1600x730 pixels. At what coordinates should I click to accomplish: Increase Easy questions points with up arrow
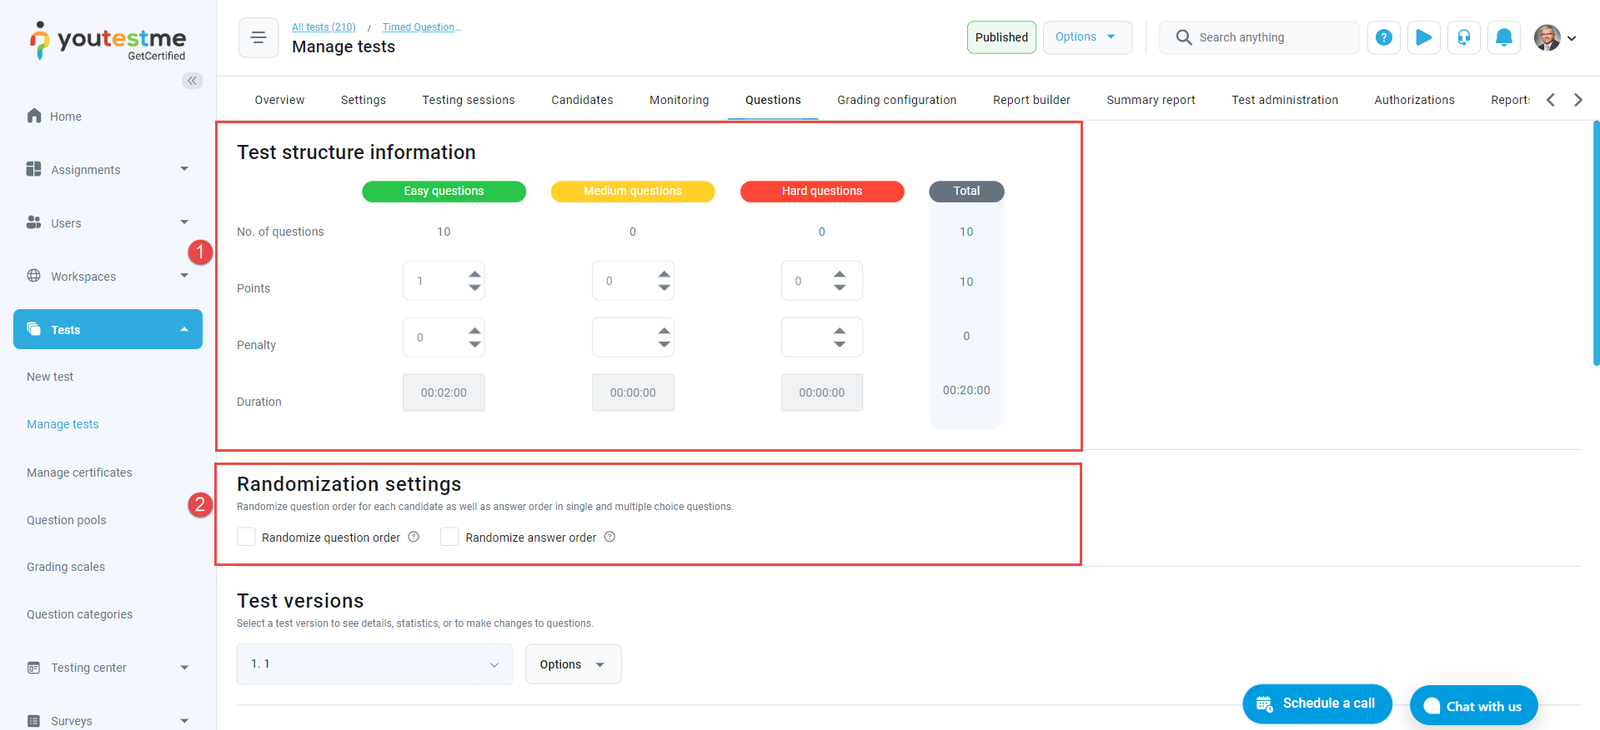coord(475,274)
